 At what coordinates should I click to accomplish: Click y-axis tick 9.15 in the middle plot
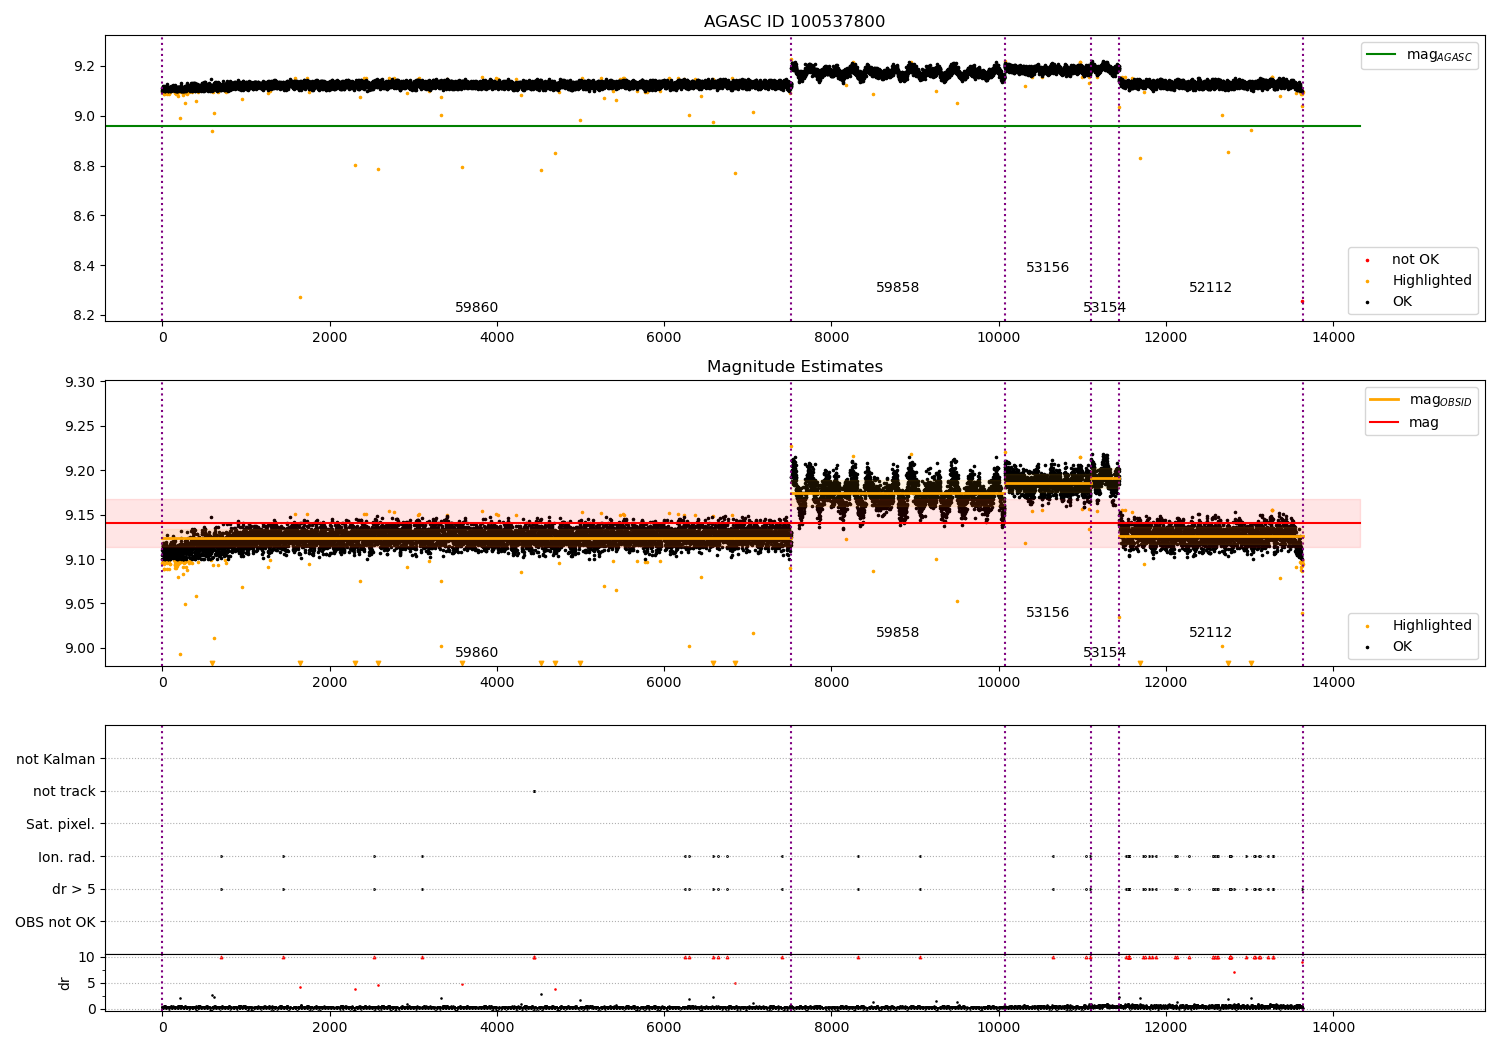[80, 516]
